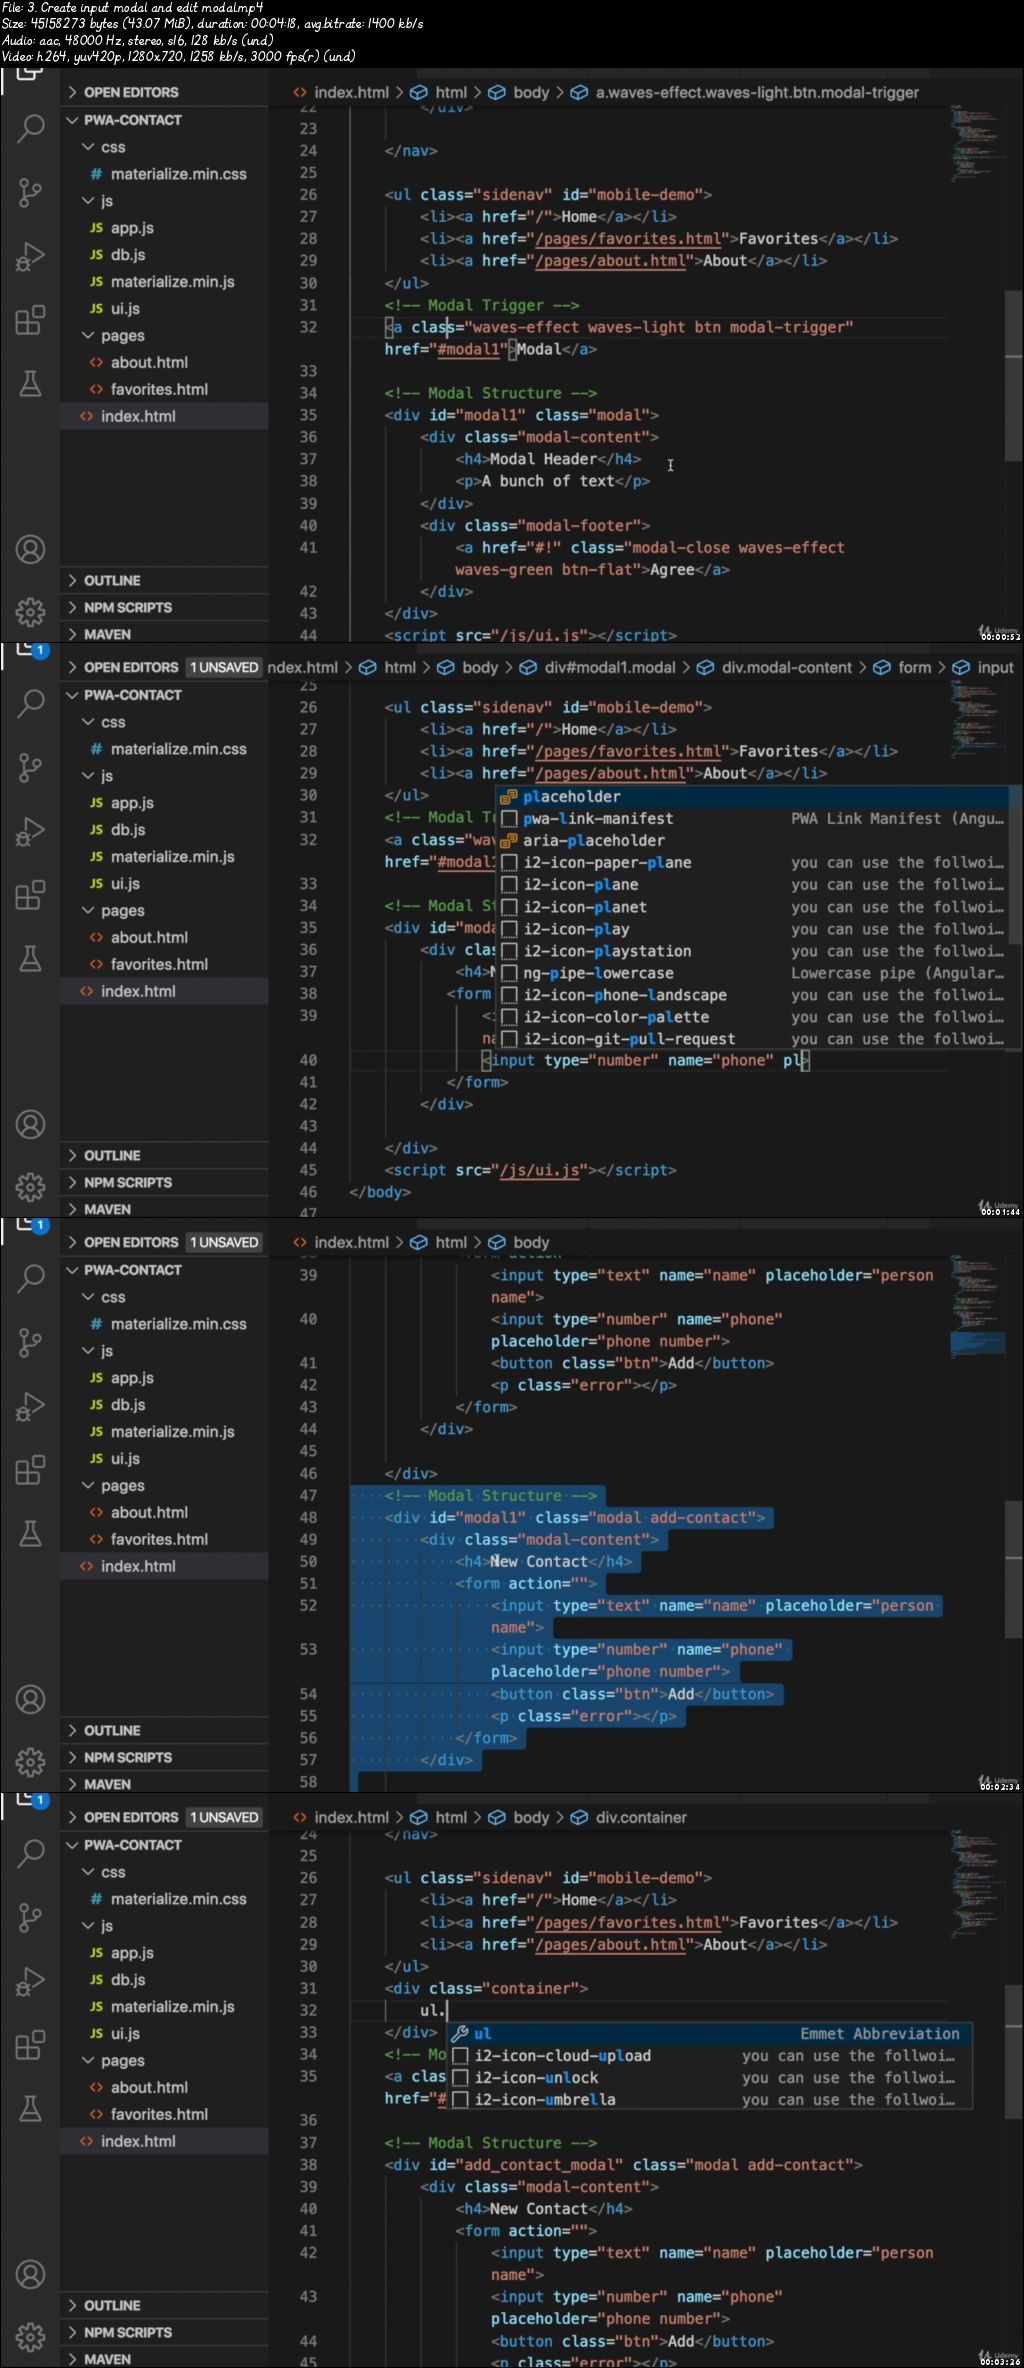Click property icon beside 'aria-placeholder' suggestion
The width and height of the screenshot is (1024, 2368).
[x=509, y=841]
